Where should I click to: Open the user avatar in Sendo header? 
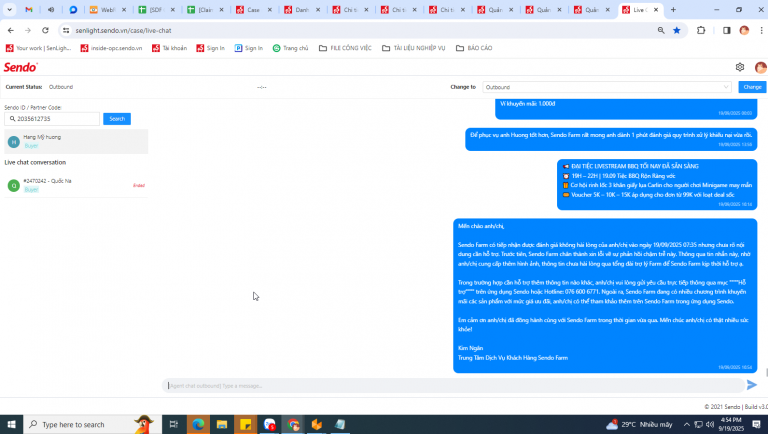760,67
